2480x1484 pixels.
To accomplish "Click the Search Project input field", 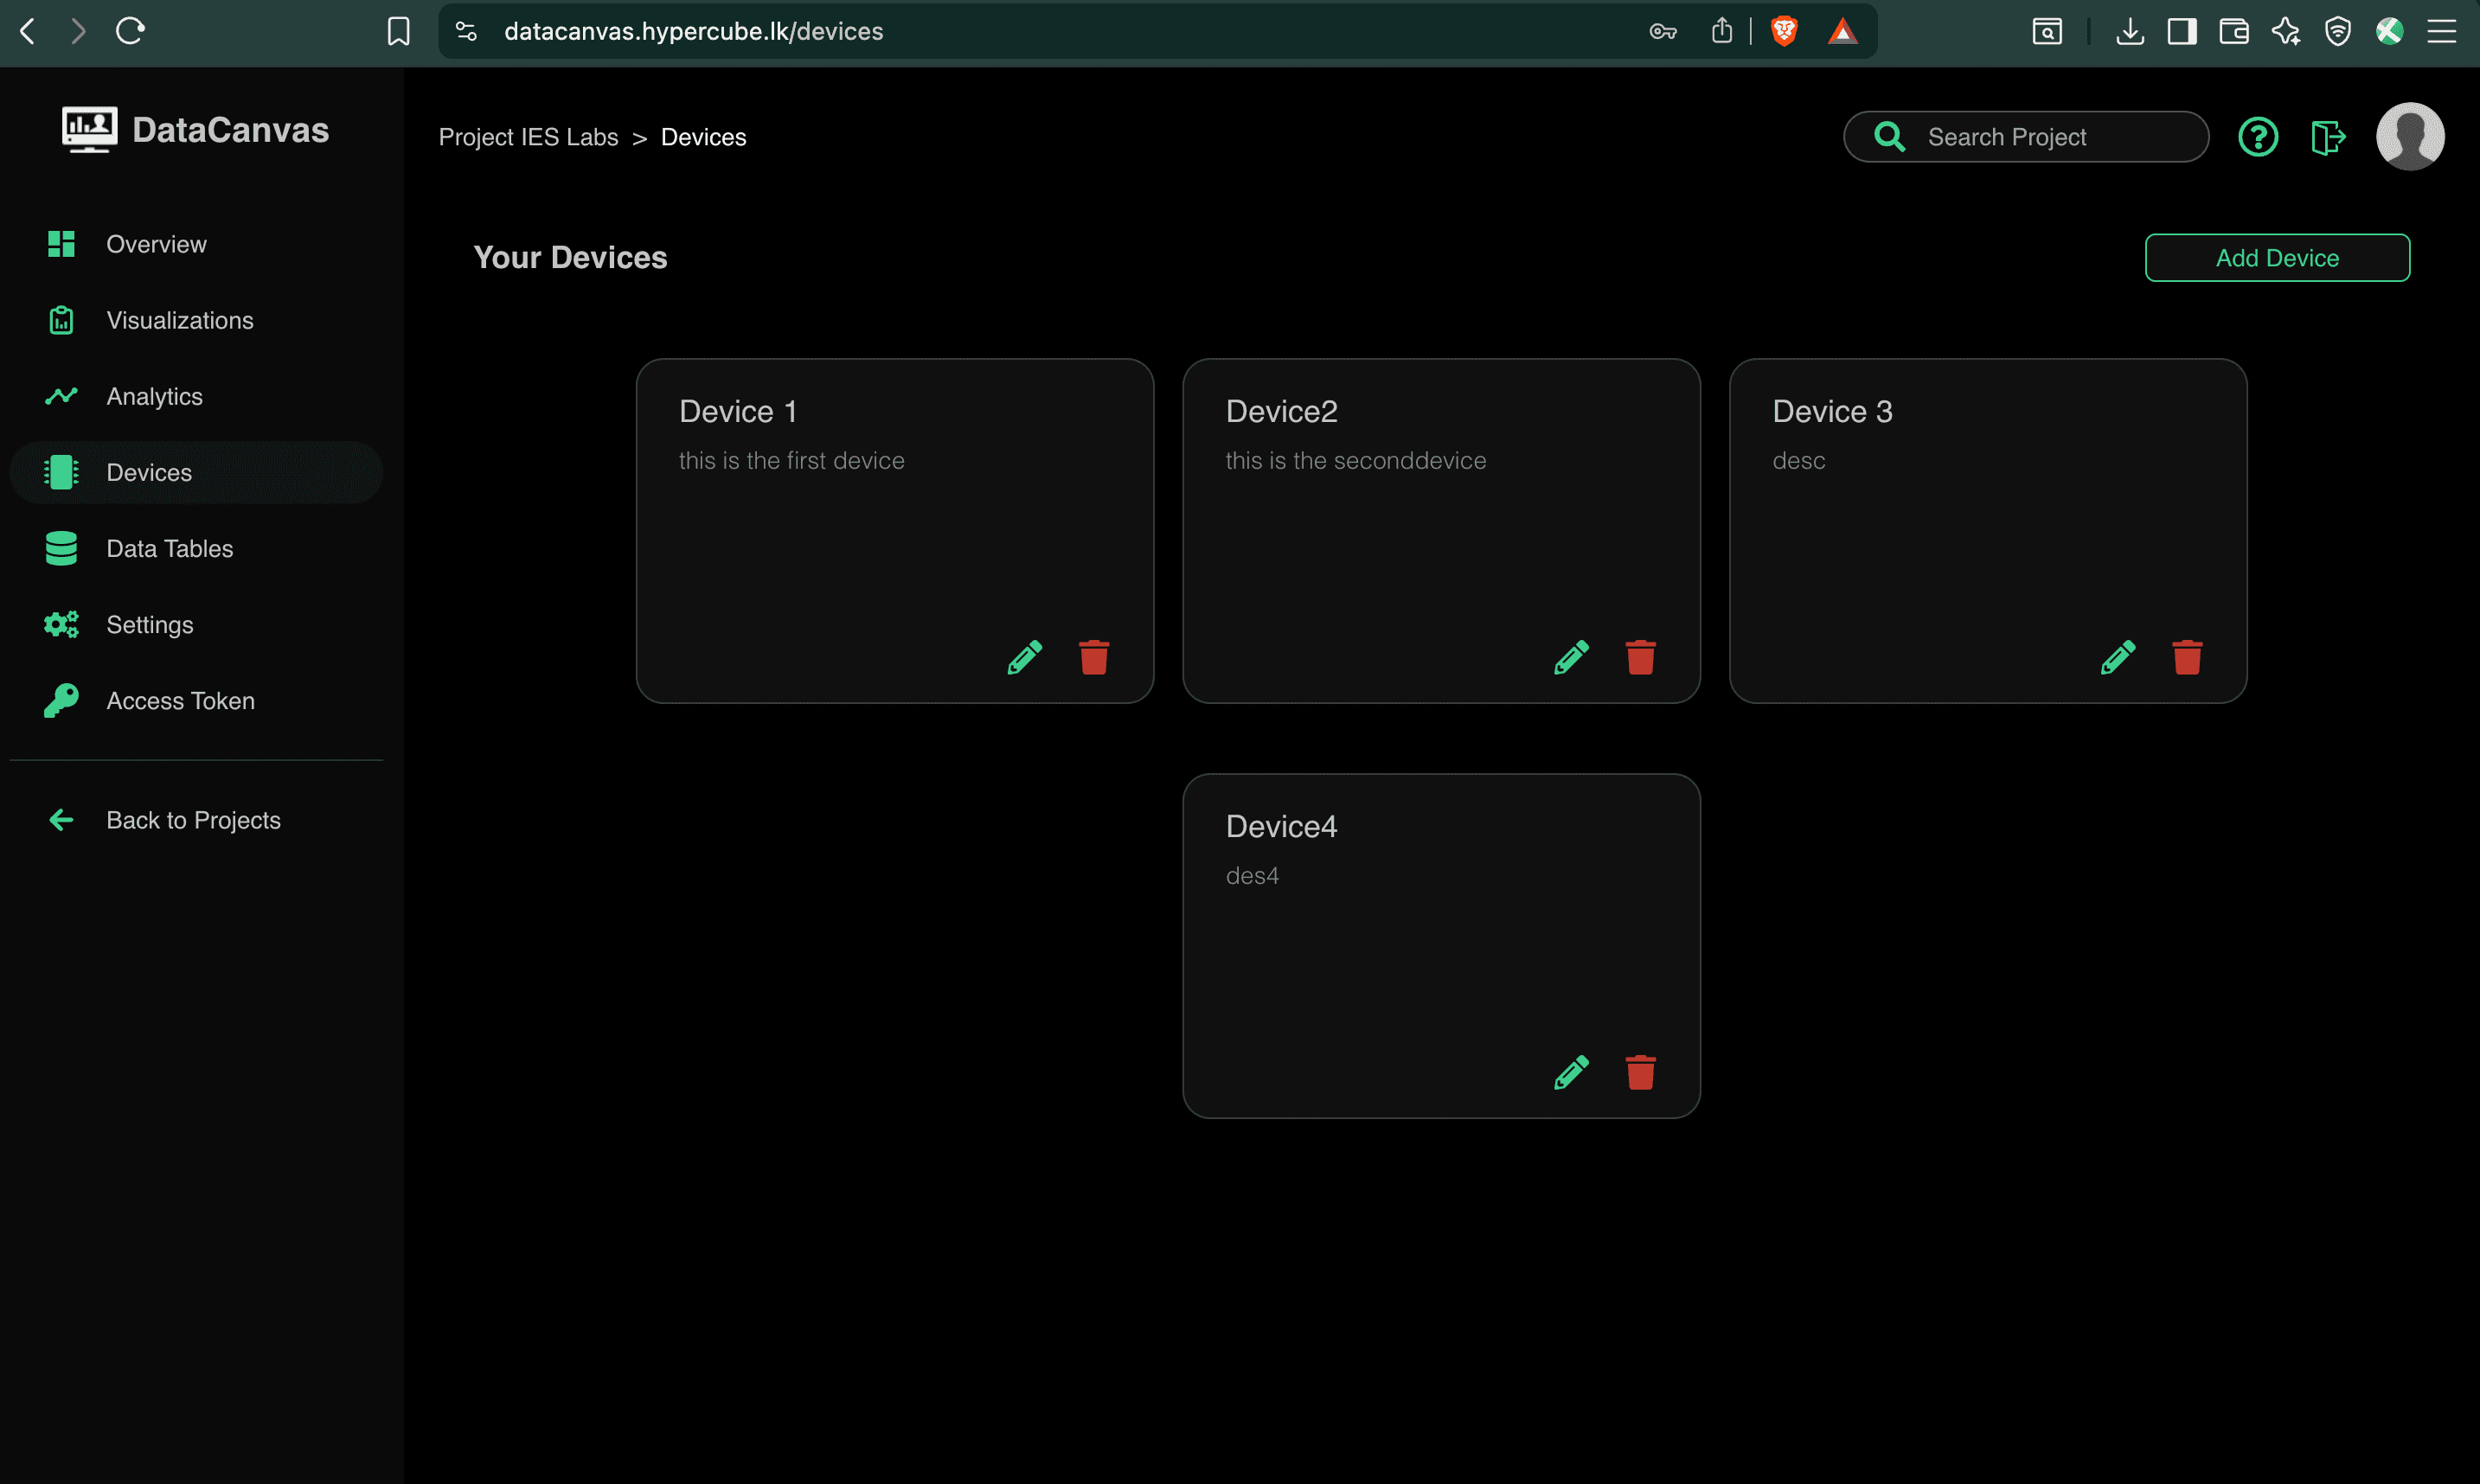I will (2026, 136).
